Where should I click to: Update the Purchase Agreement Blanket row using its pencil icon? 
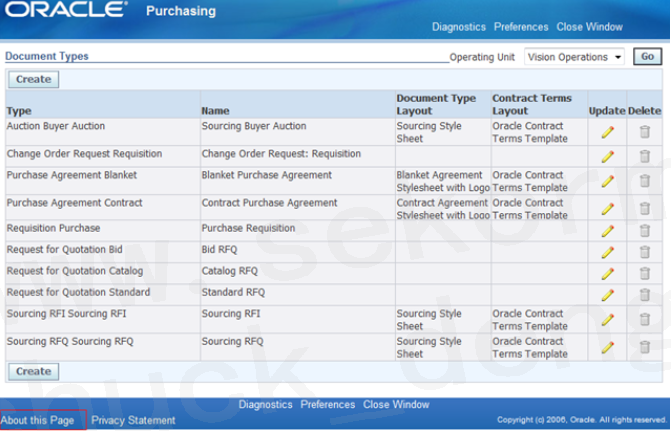[x=608, y=181]
